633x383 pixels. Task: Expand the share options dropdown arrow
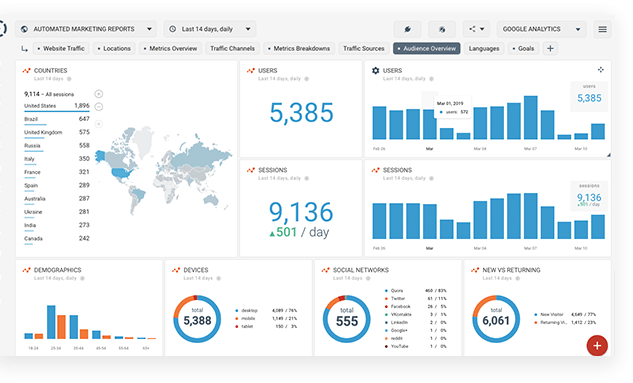[x=482, y=29]
